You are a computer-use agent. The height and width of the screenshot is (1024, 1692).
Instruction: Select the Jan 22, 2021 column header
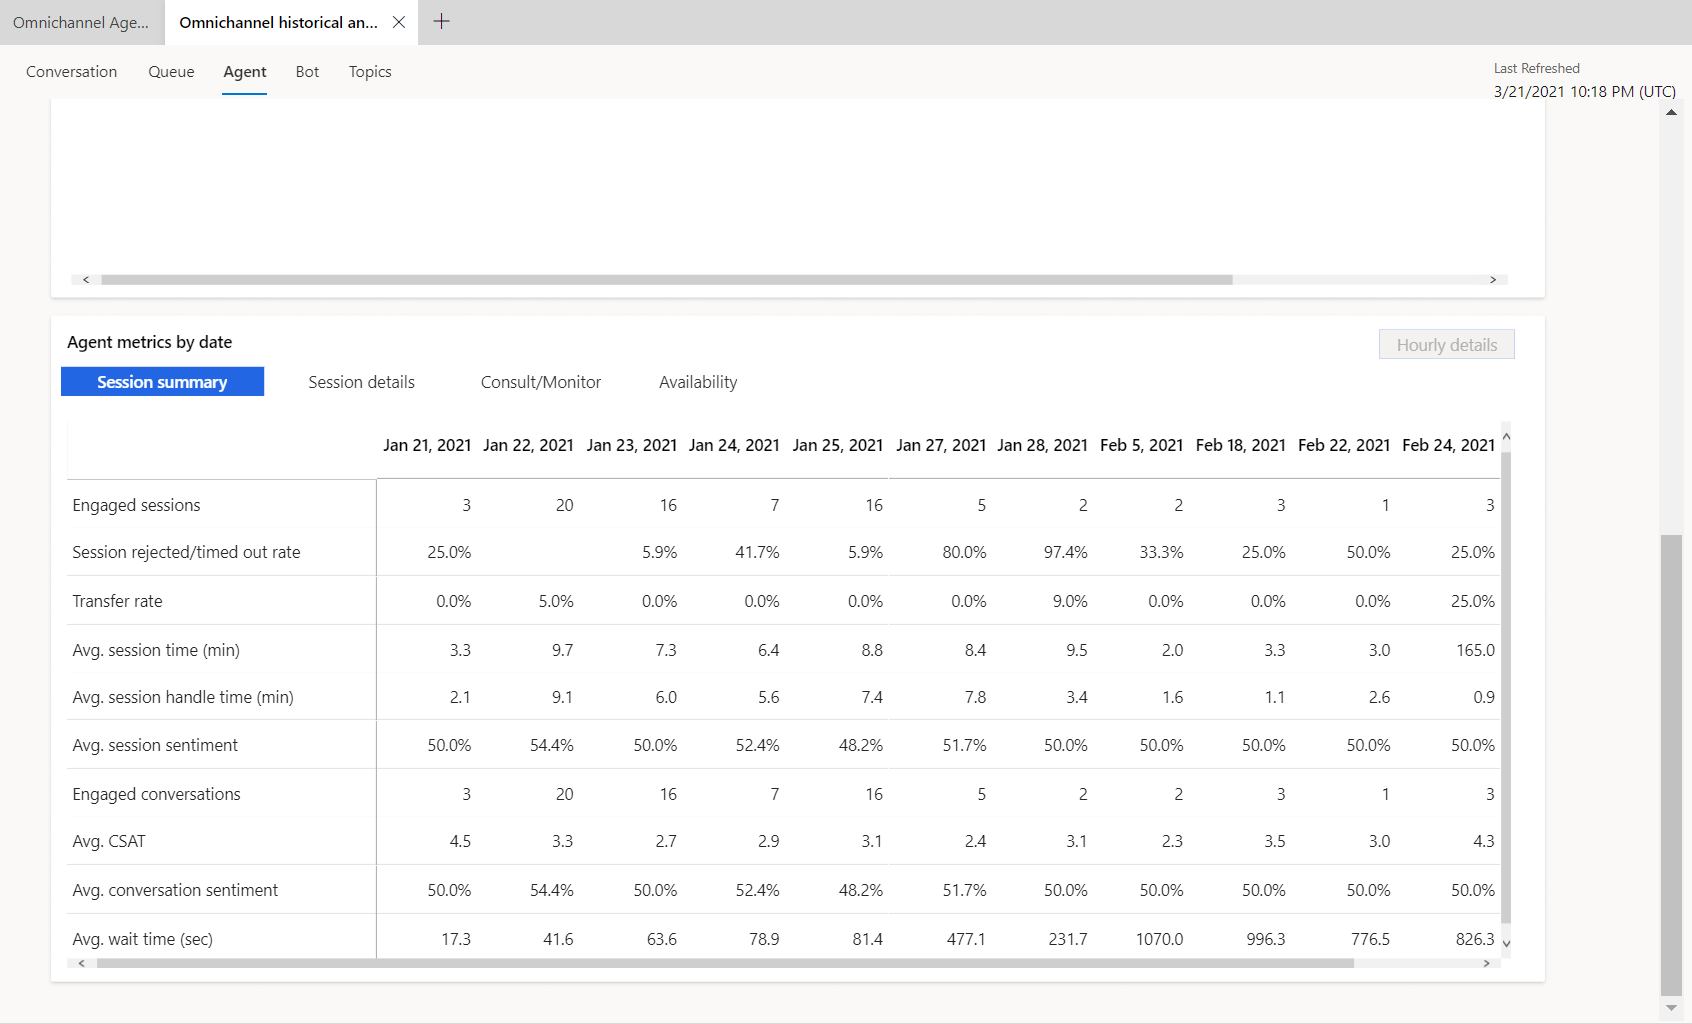tap(528, 445)
